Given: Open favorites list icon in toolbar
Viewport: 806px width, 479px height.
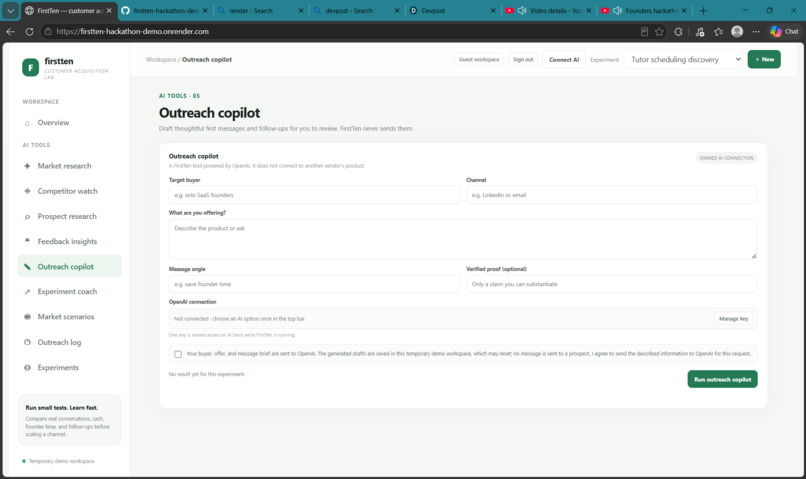Looking at the screenshot, I should pyautogui.click(x=718, y=32).
